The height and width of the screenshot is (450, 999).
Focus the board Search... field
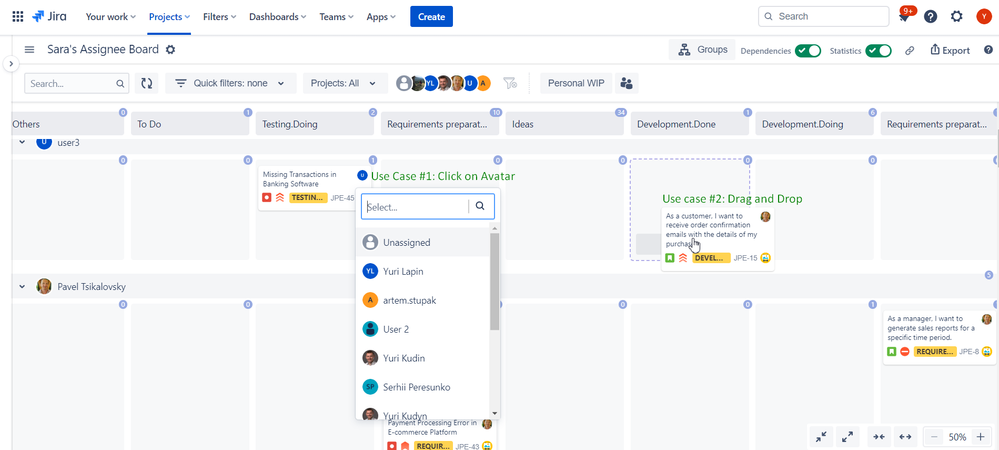76,83
